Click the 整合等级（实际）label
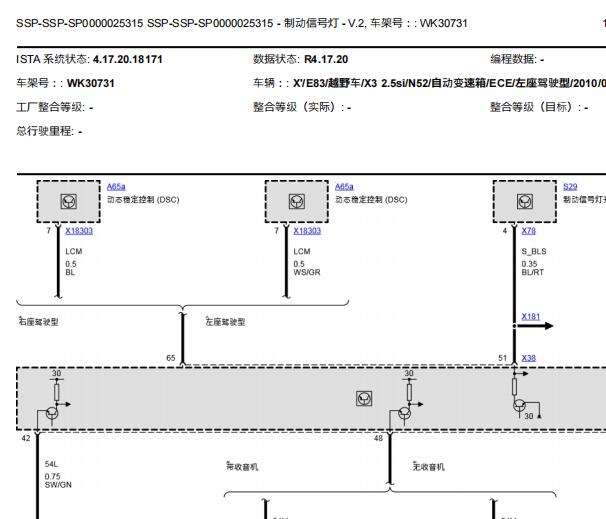This screenshot has height=519, width=606. (x=298, y=107)
